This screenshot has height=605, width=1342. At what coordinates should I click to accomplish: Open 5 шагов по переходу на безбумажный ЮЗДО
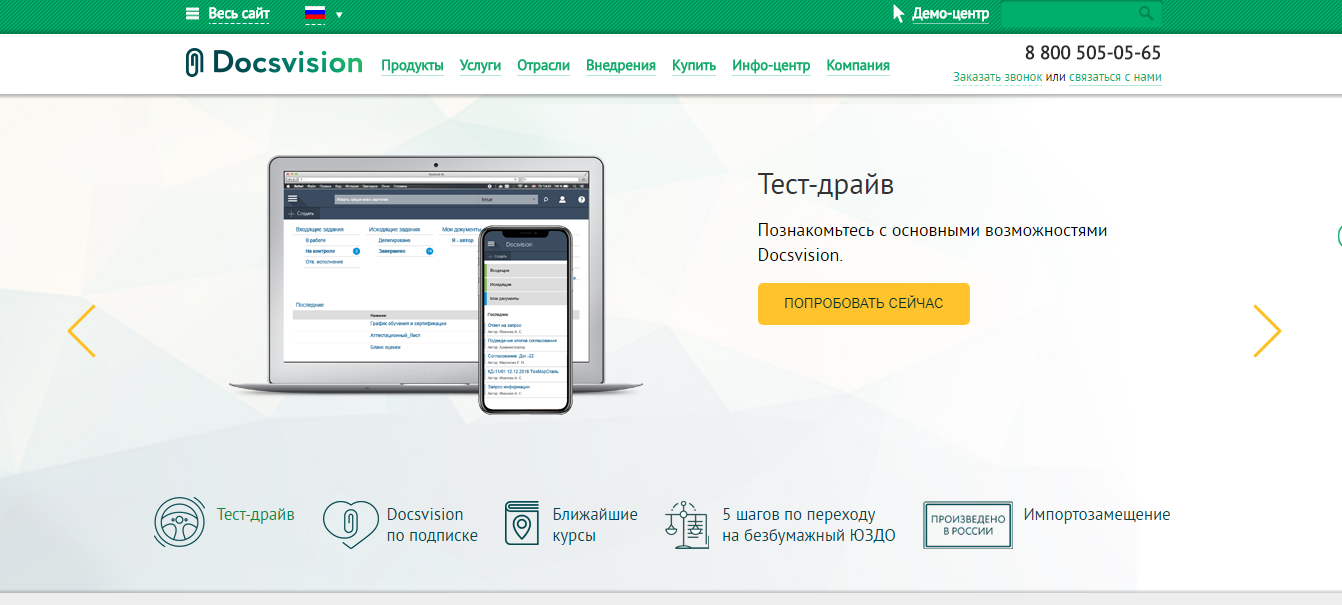point(809,525)
